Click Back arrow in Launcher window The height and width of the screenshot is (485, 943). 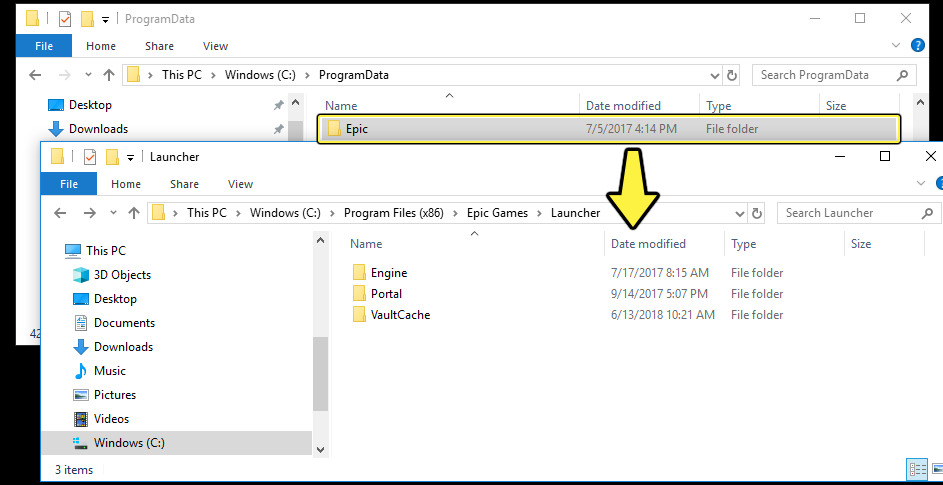coord(60,213)
